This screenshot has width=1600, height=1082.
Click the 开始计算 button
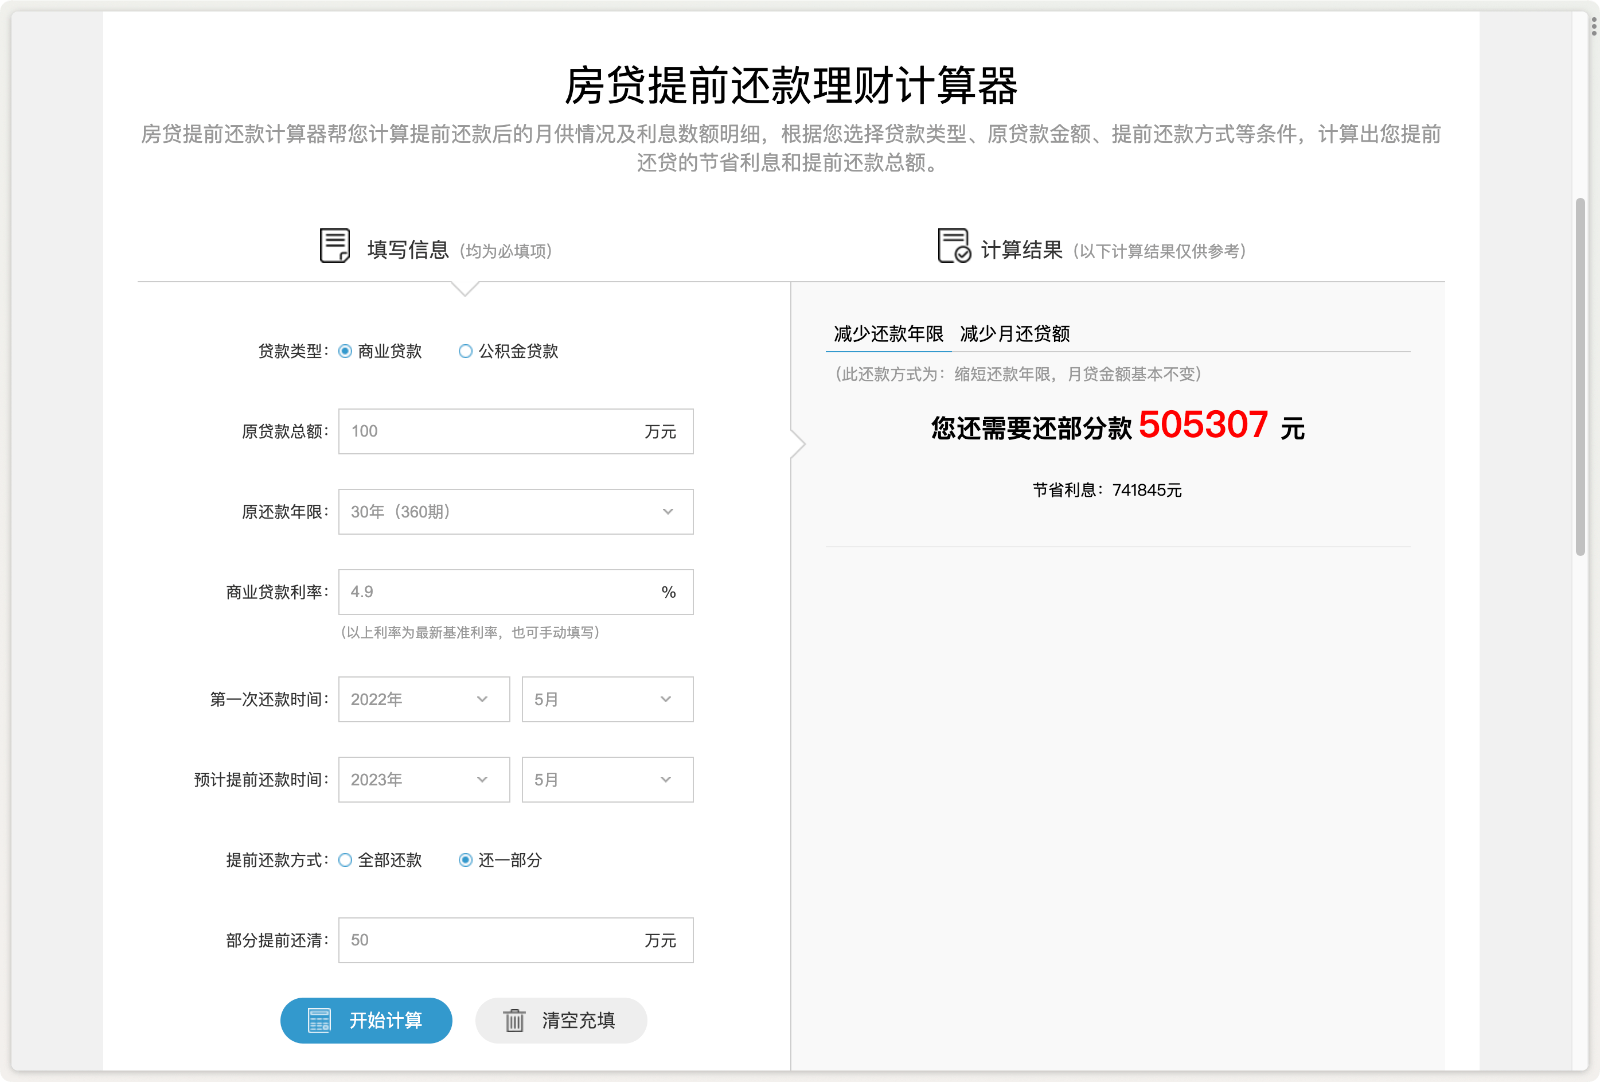pos(366,1020)
